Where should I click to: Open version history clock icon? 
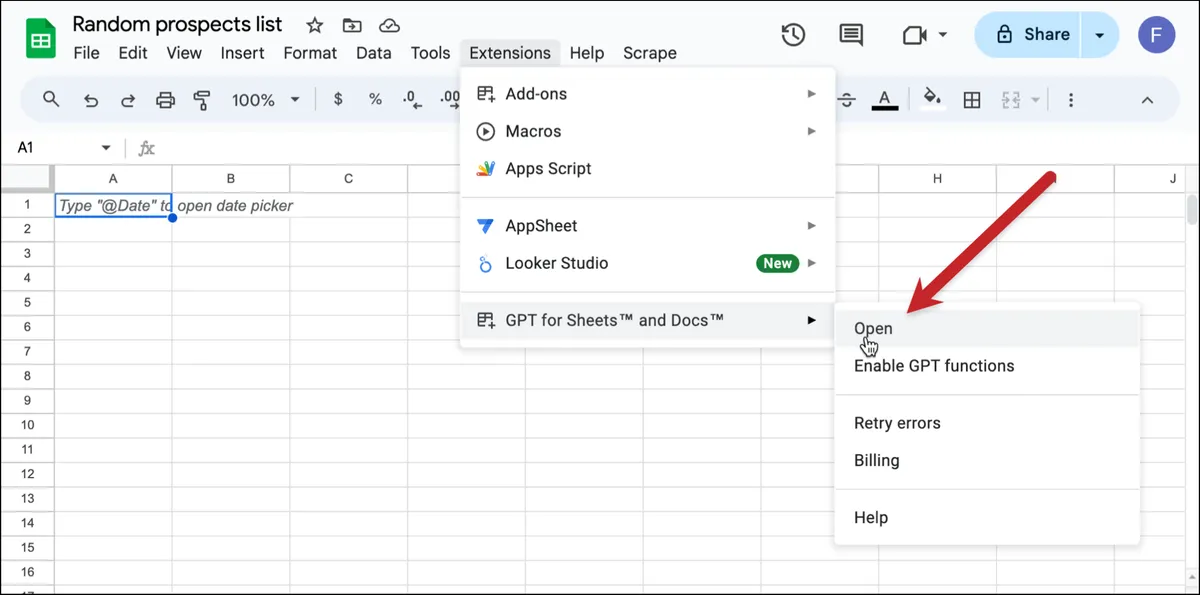pyautogui.click(x=793, y=35)
